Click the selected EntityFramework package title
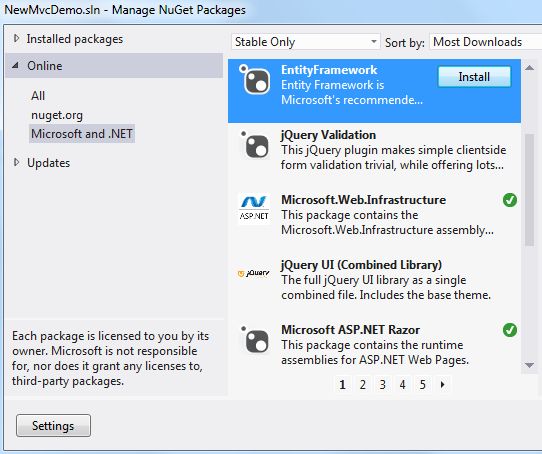The image size is (542, 454). coord(329,70)
